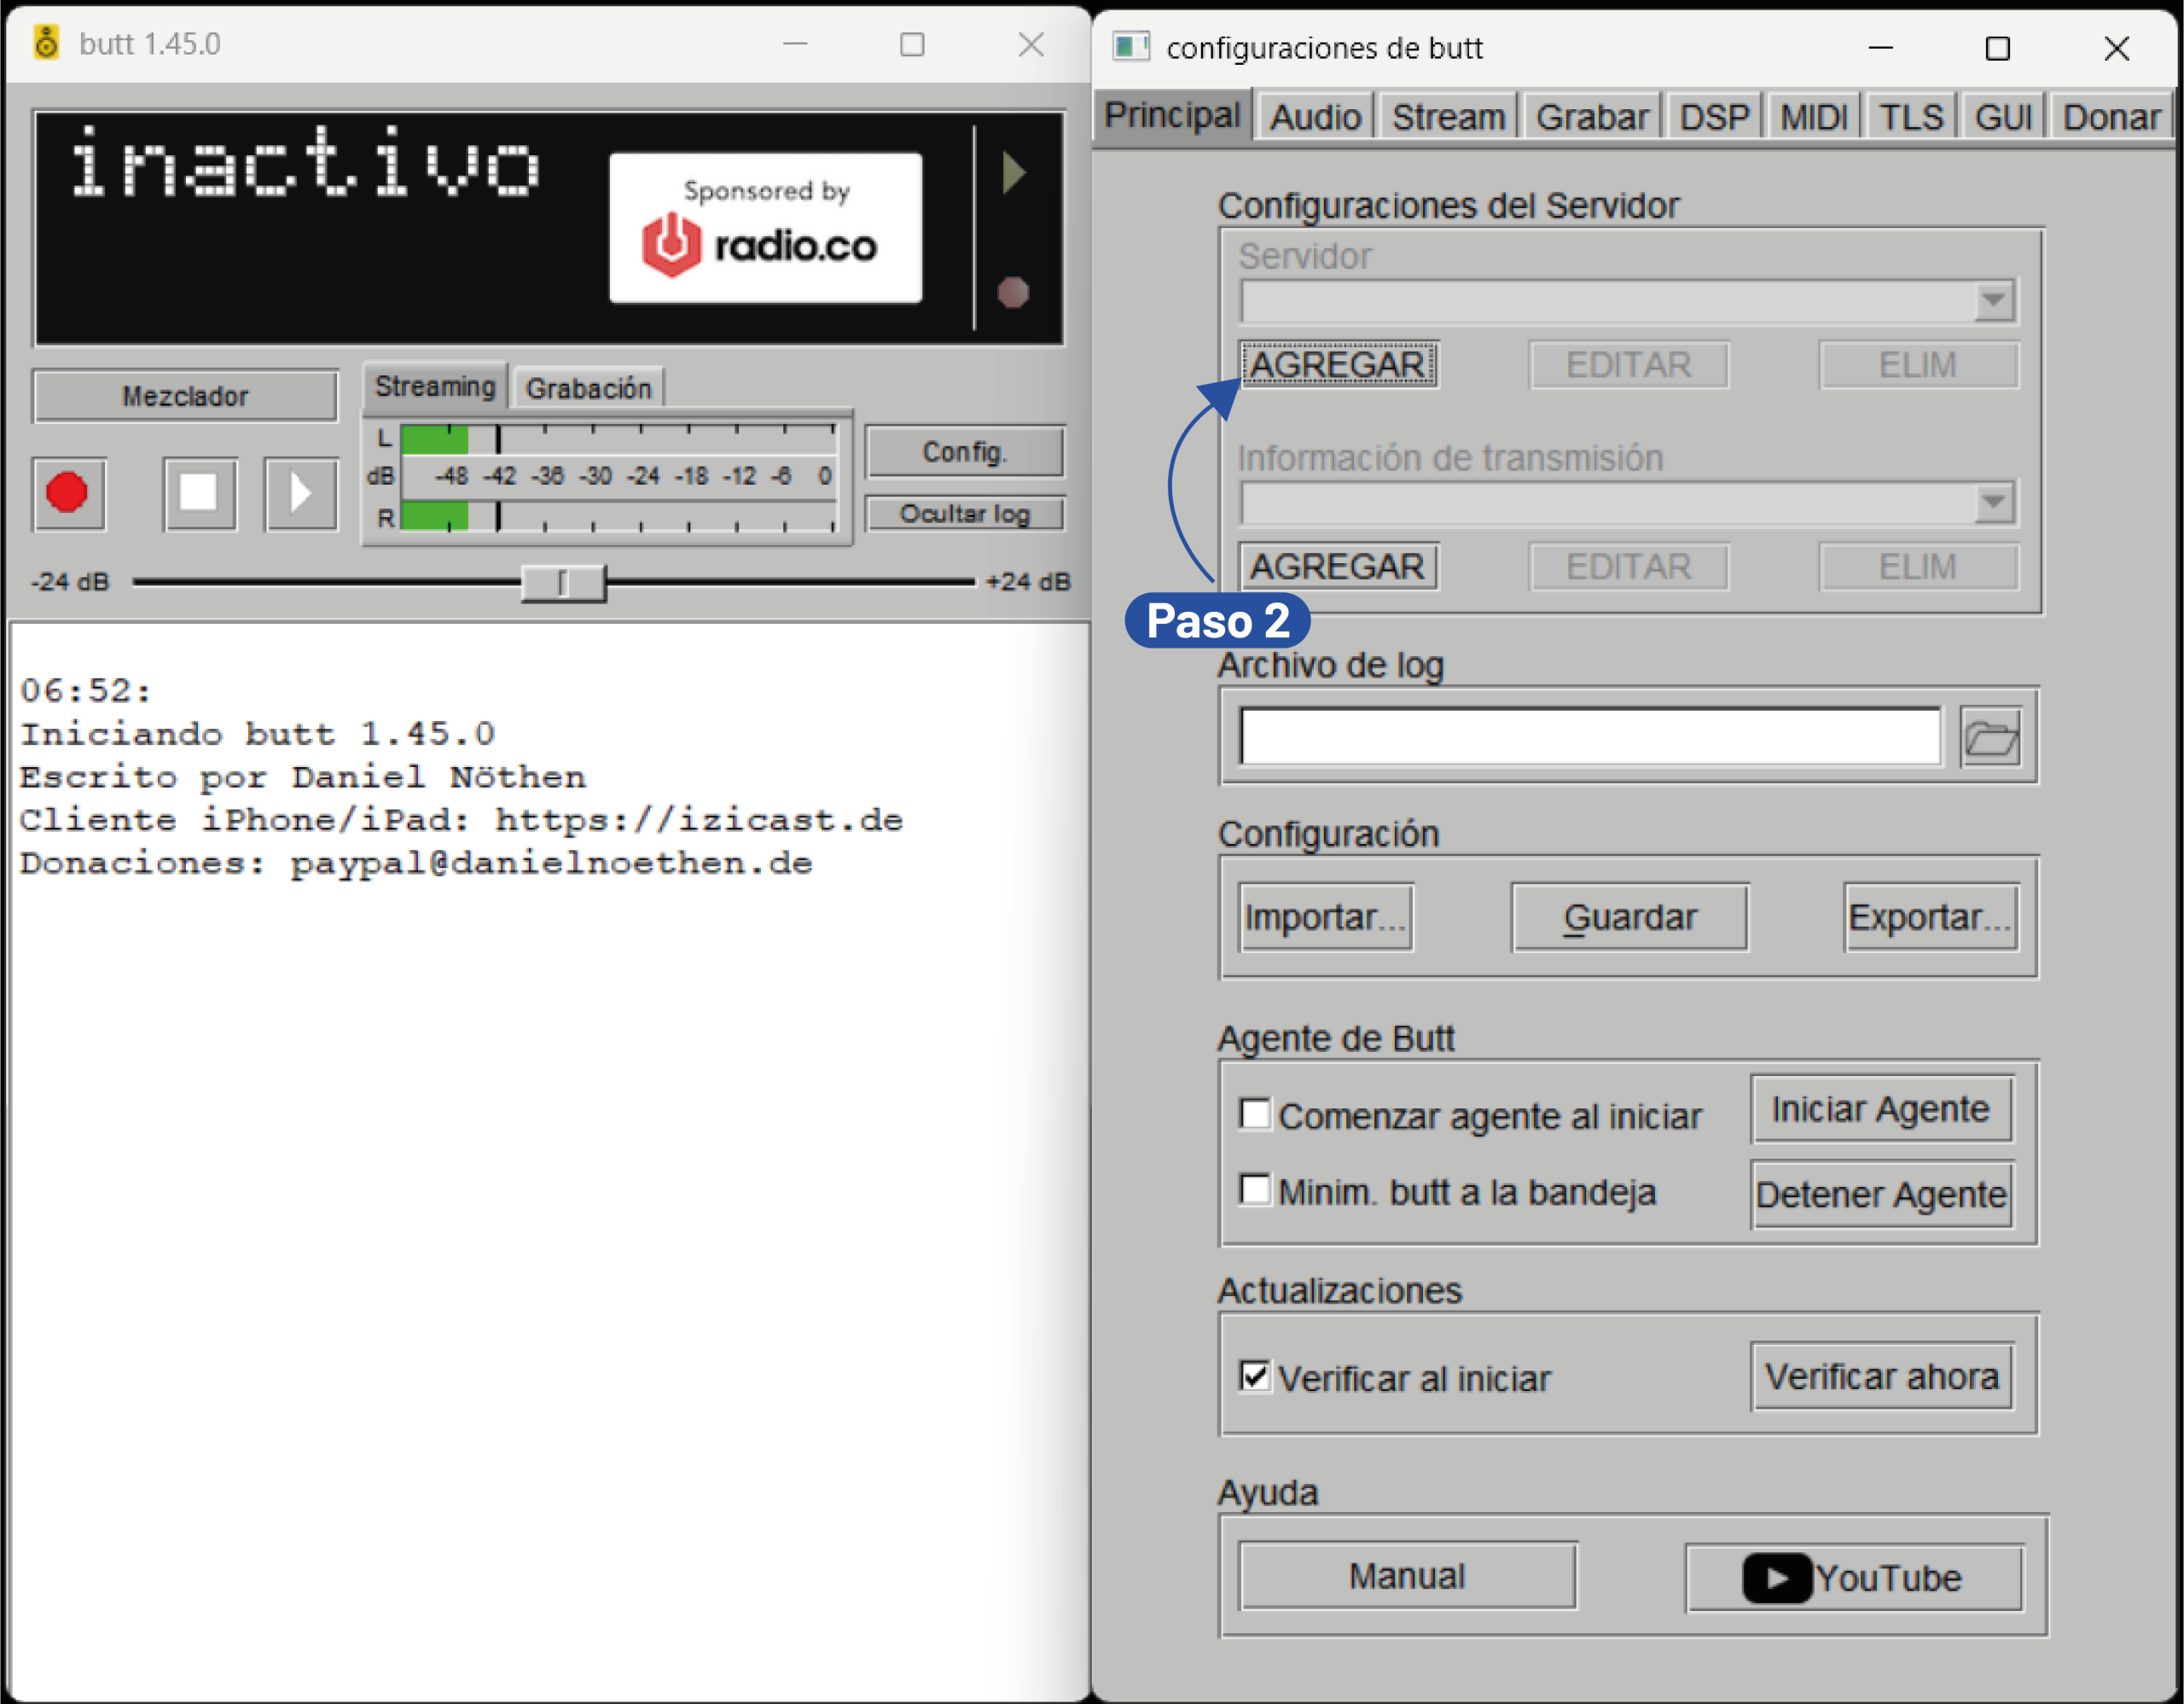Click the folder icon next to log file field

pos(1990,738)
